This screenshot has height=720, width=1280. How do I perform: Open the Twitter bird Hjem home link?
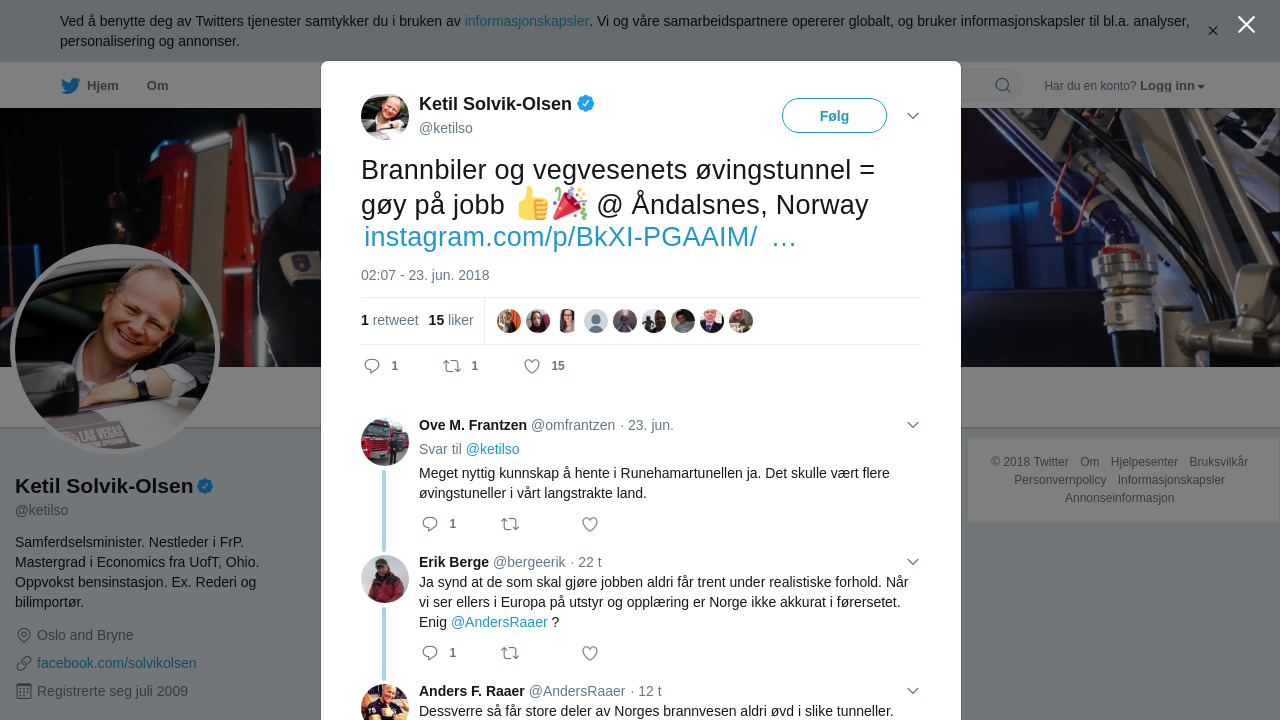[90, 86]
